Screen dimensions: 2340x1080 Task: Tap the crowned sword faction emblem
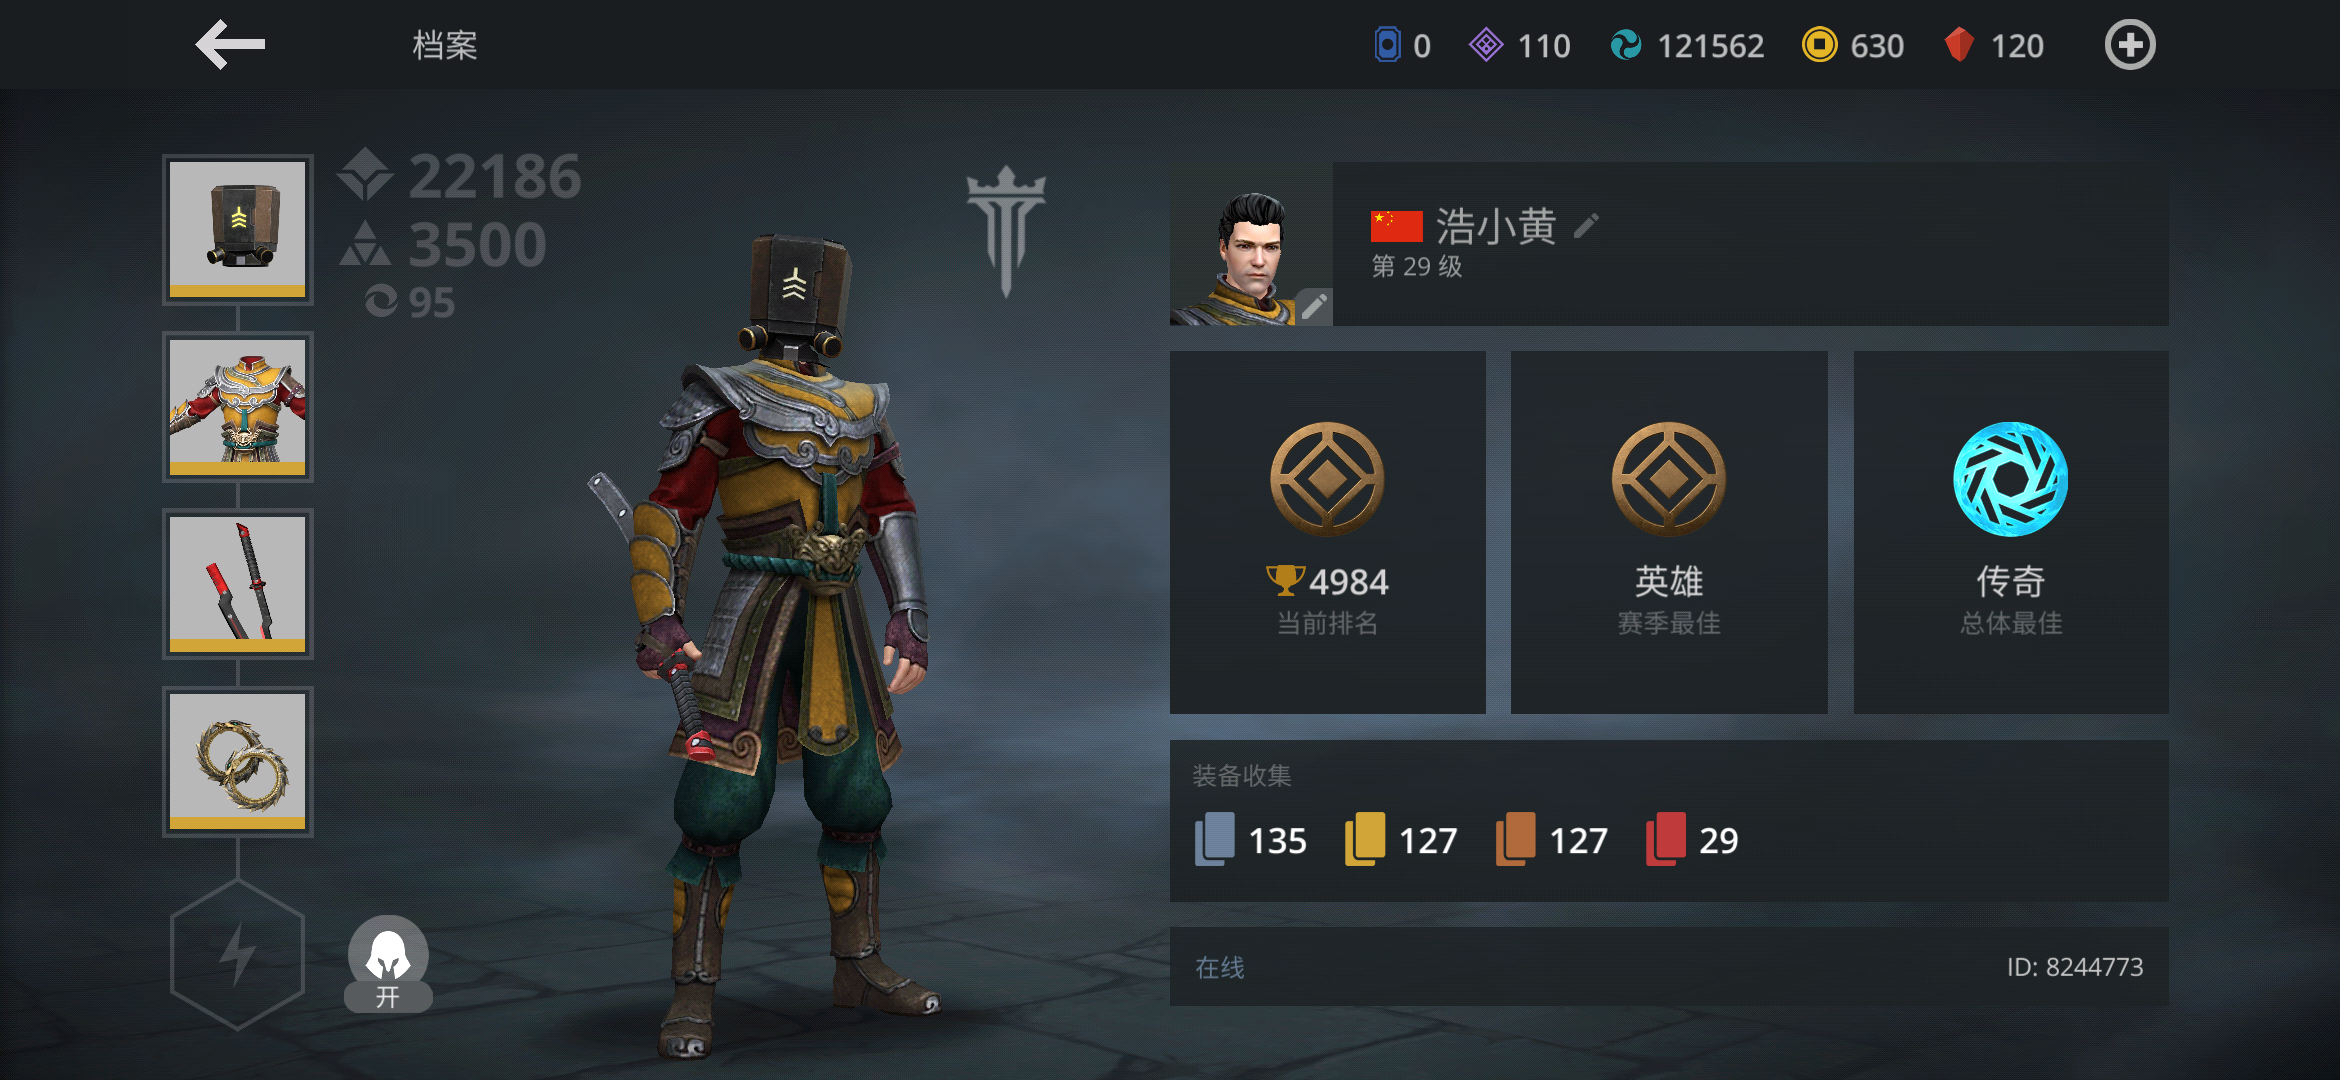point(1006,232)
